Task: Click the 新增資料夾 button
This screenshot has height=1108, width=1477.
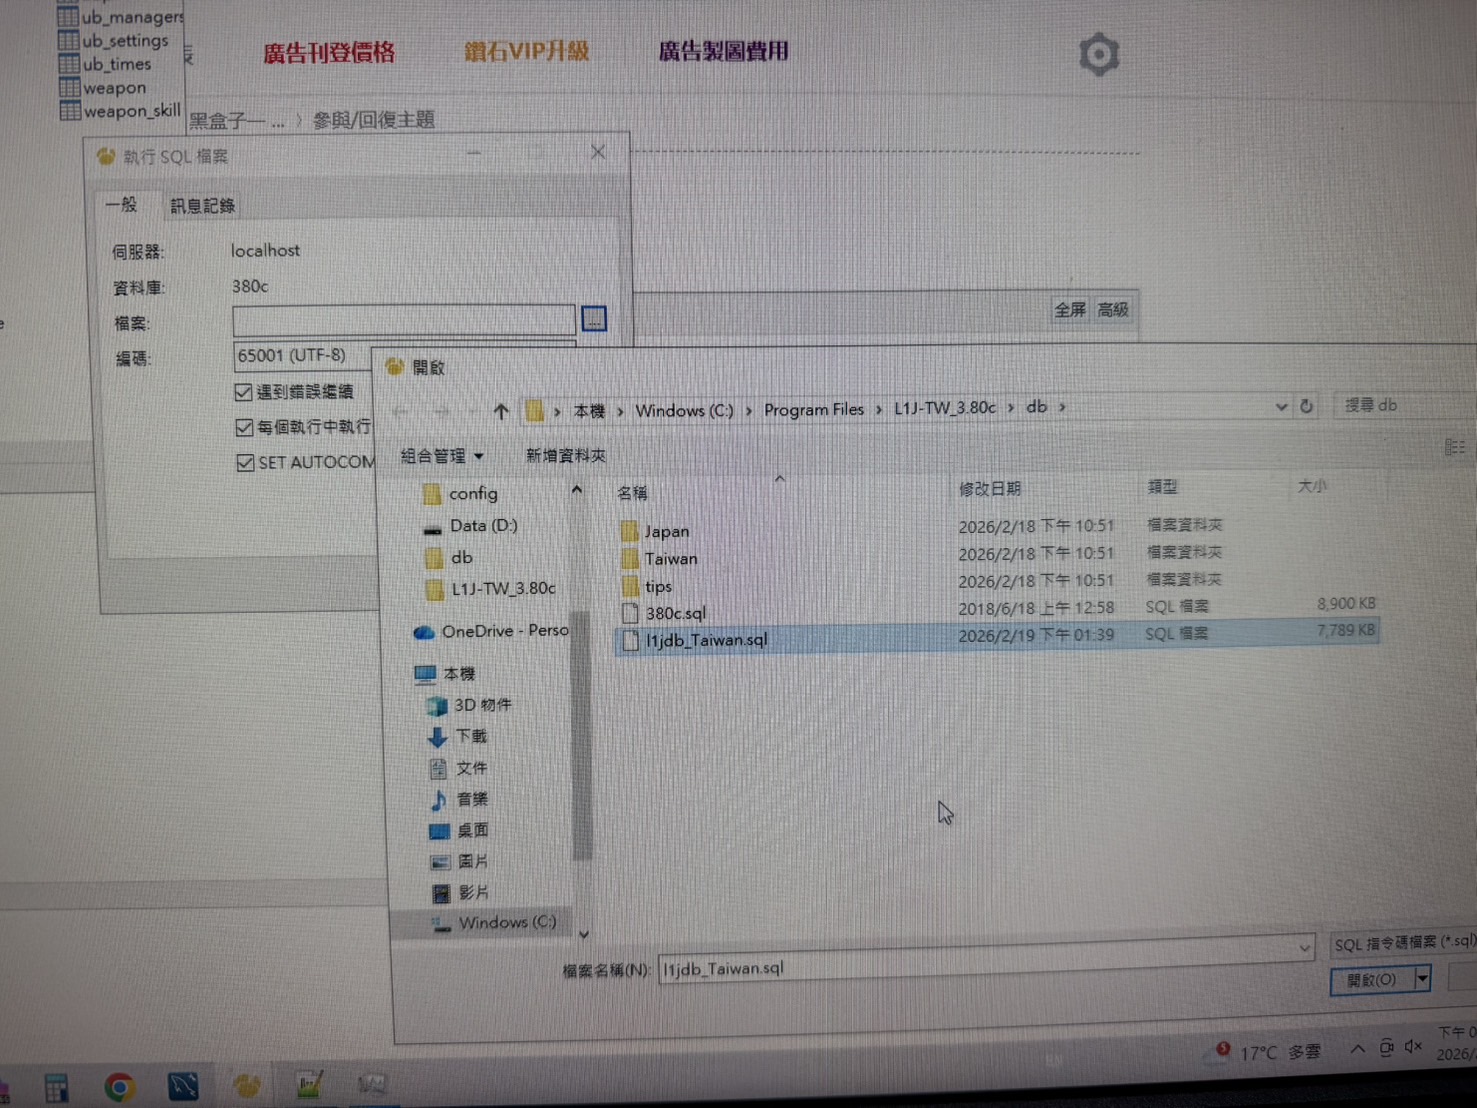Action: pyautogui.click(x=566, y=456)
